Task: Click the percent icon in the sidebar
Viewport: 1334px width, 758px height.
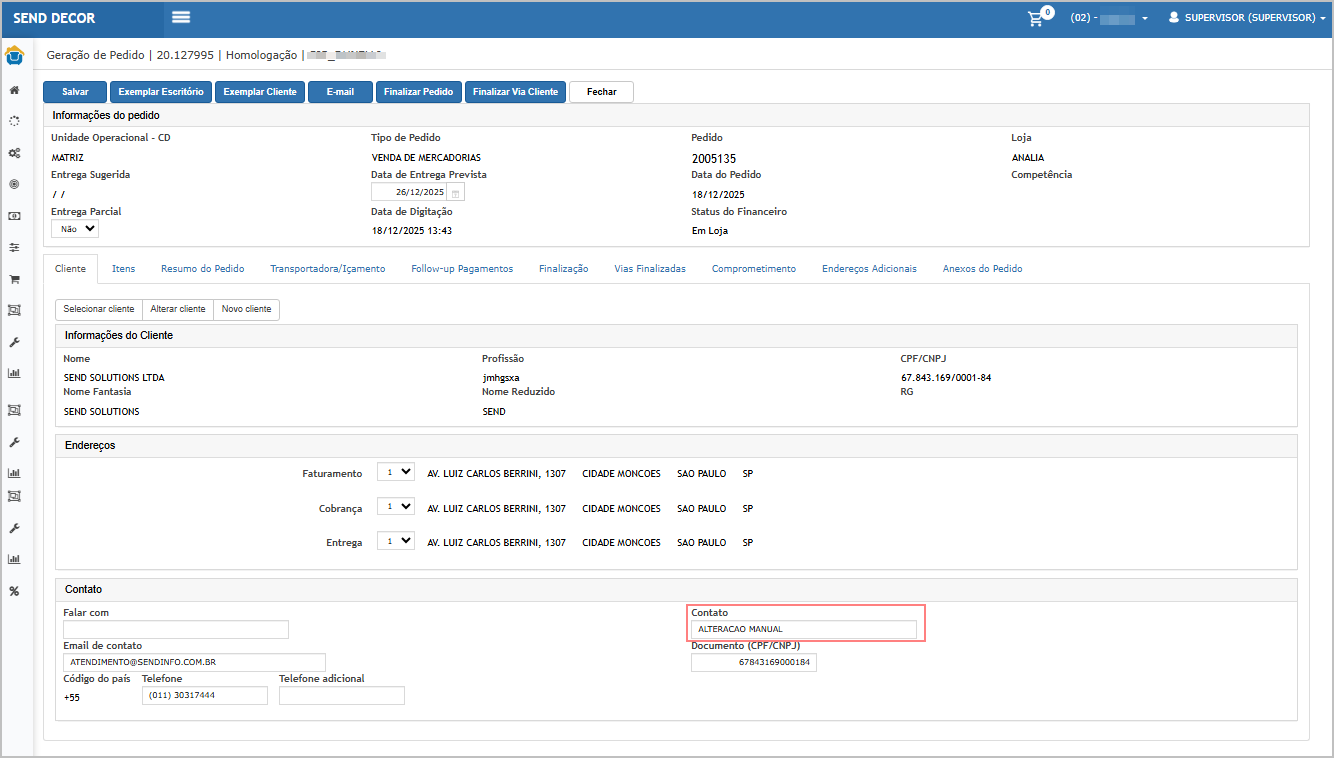Action: 14,591
